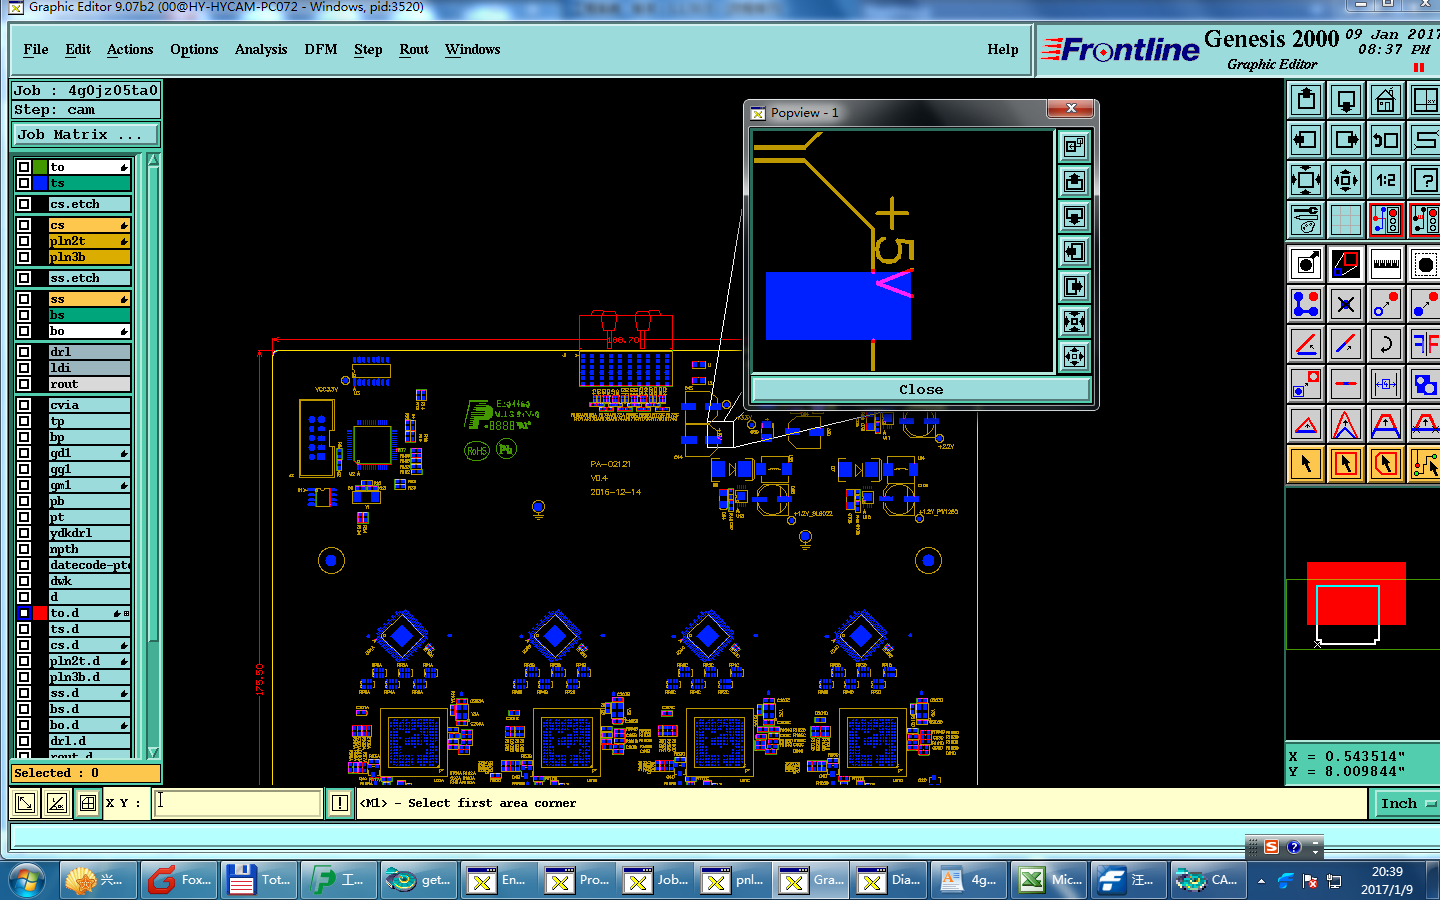The image size is (1440, 900).
Task: Select the connected blue-red nodes edit icon
Action: (x=1306, y=304)
